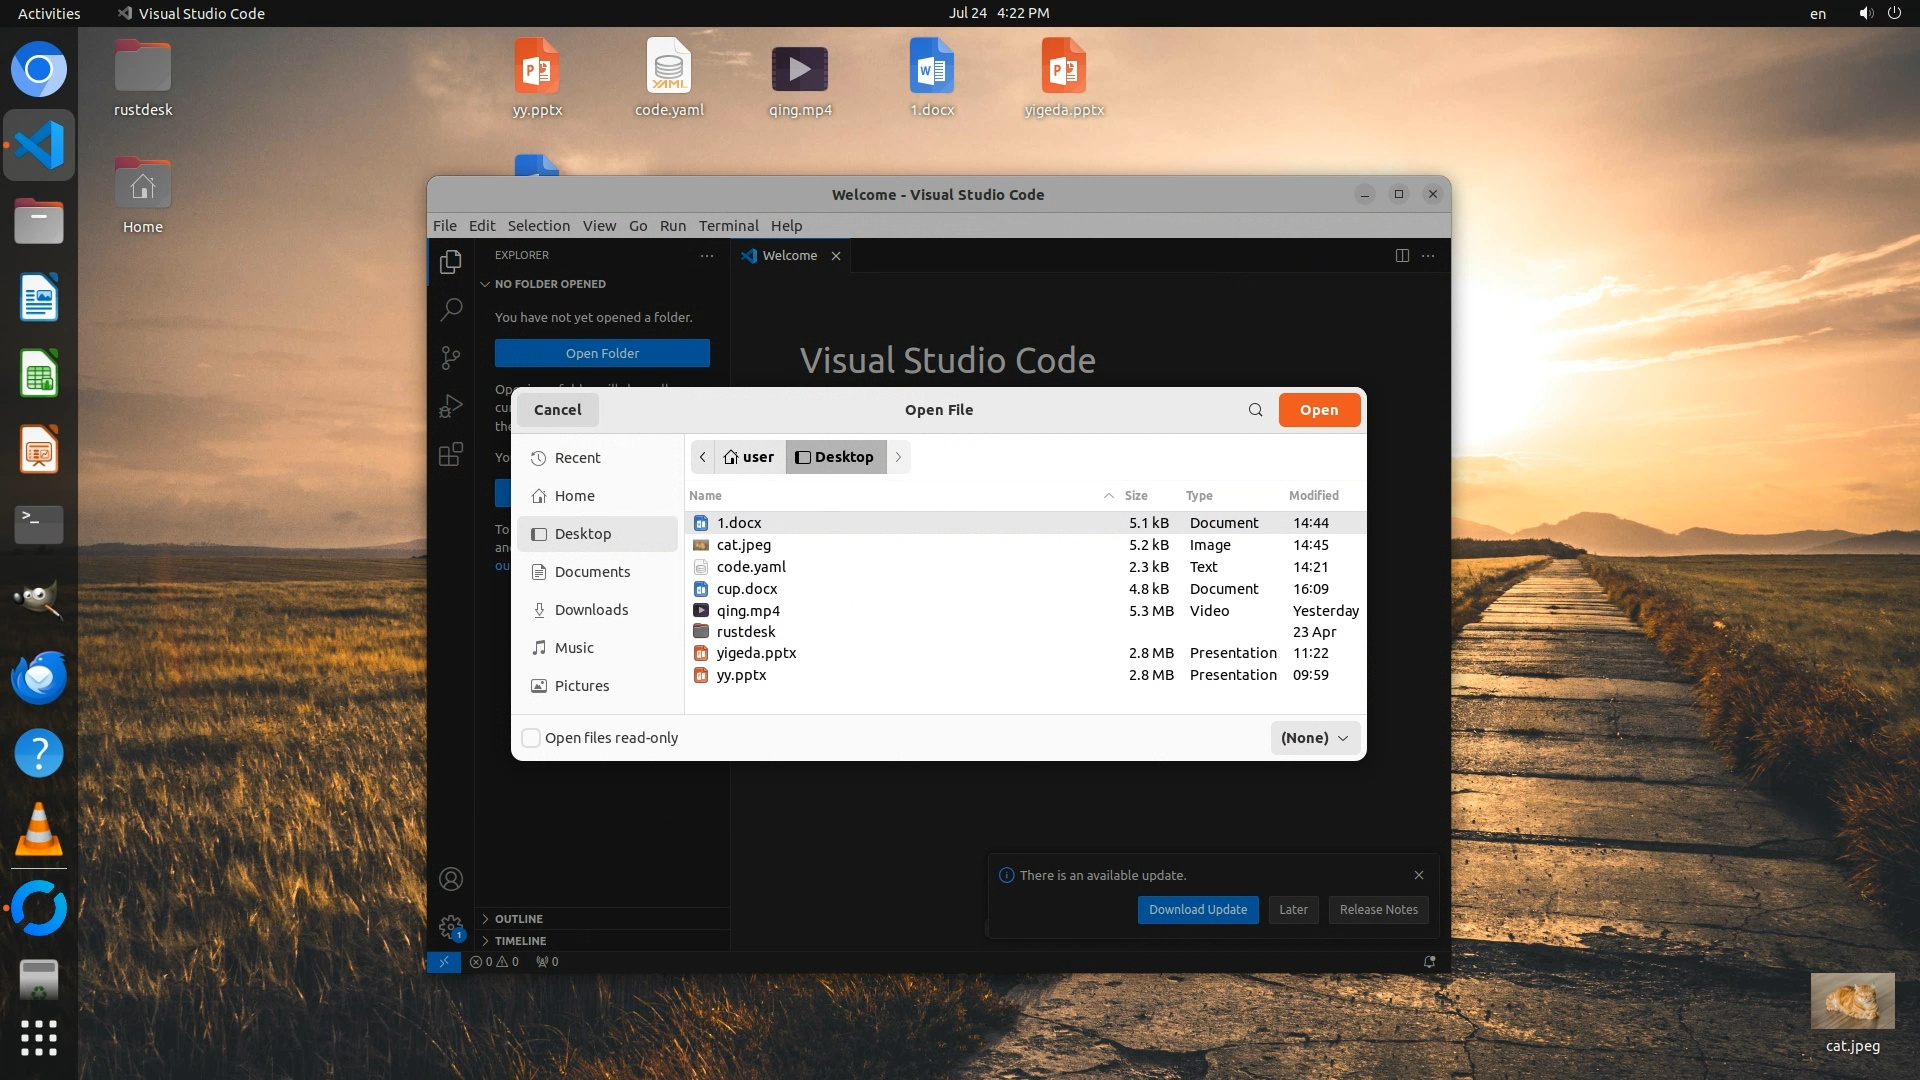Screen dimensions: 1920x1080
Task: Go to Downloads in dialog sidebar
Action: click(591, 610)
